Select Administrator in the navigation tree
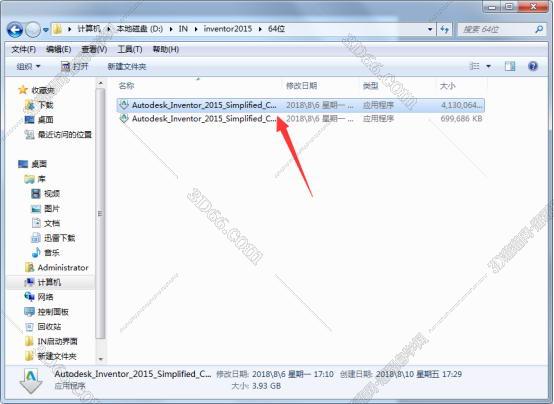 click(63, 268)
